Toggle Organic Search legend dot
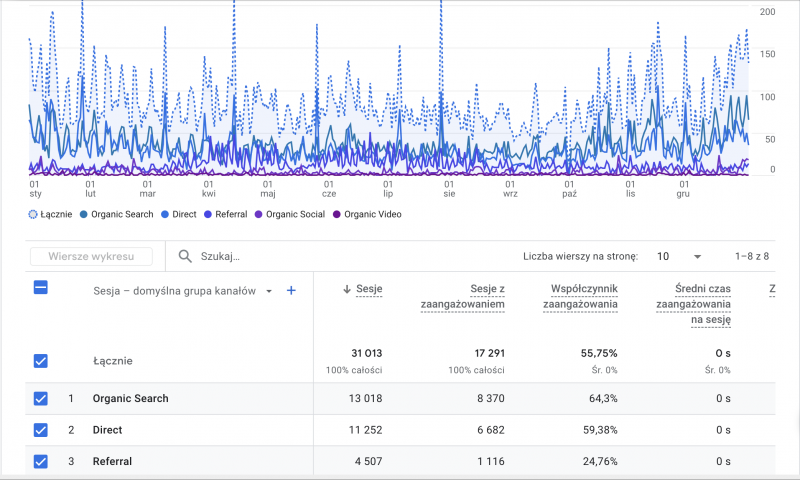The width and height of the screenshot is (800, 480). [x=84, y=214]
